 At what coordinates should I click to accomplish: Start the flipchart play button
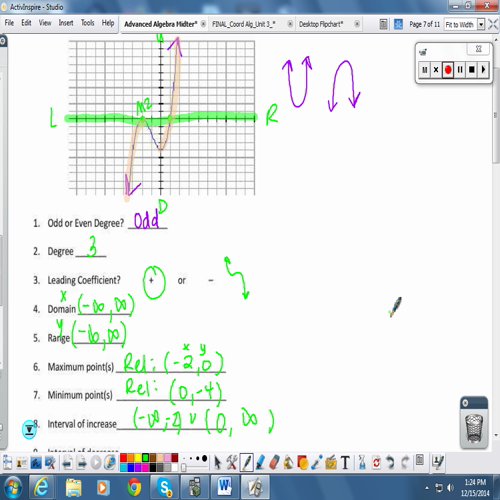click(96, 463)
